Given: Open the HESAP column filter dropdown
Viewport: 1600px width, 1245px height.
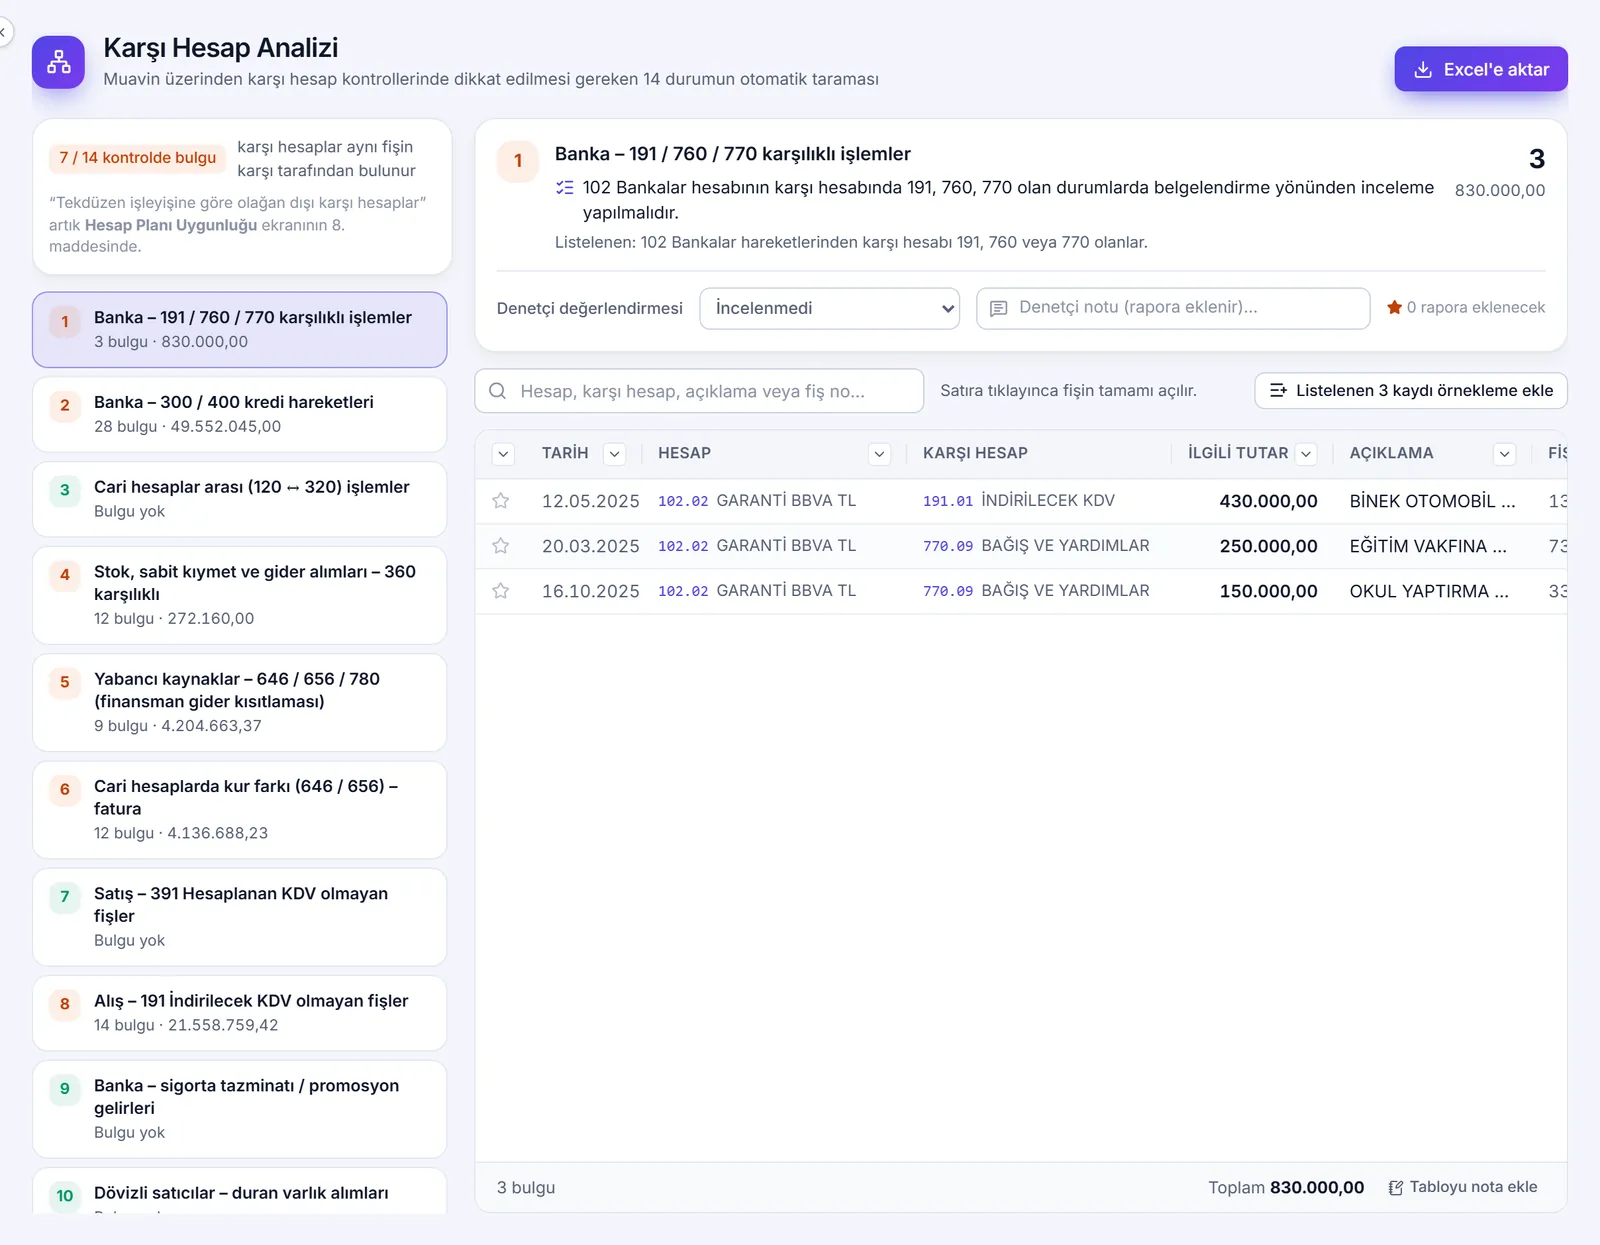Looking at the screenshot, I should (880, 454).
